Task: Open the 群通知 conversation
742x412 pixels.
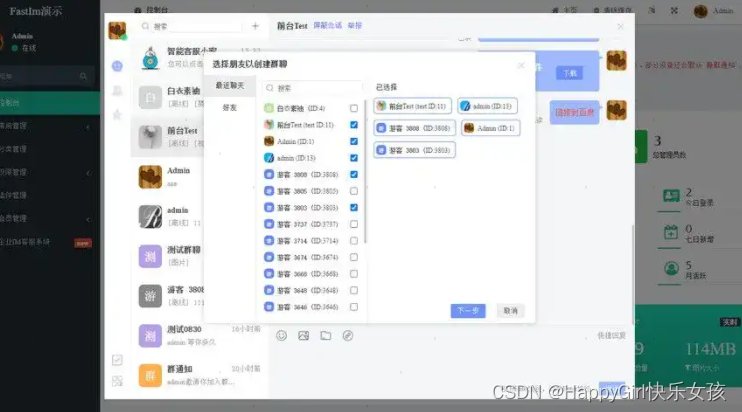Action: click(x=200, y=375)
